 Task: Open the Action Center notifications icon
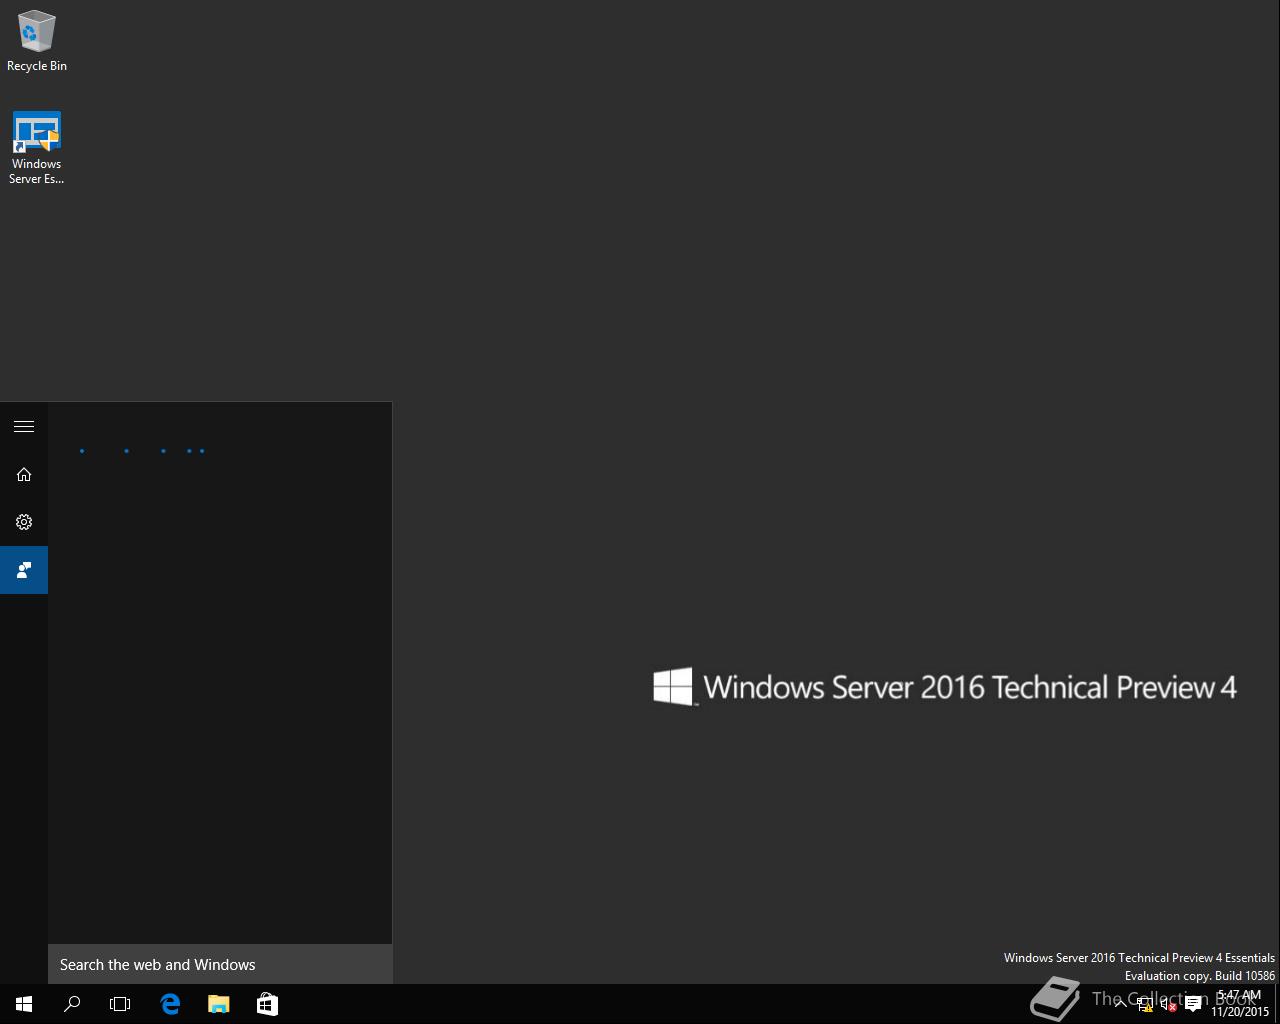(x=1193, y=1004)
